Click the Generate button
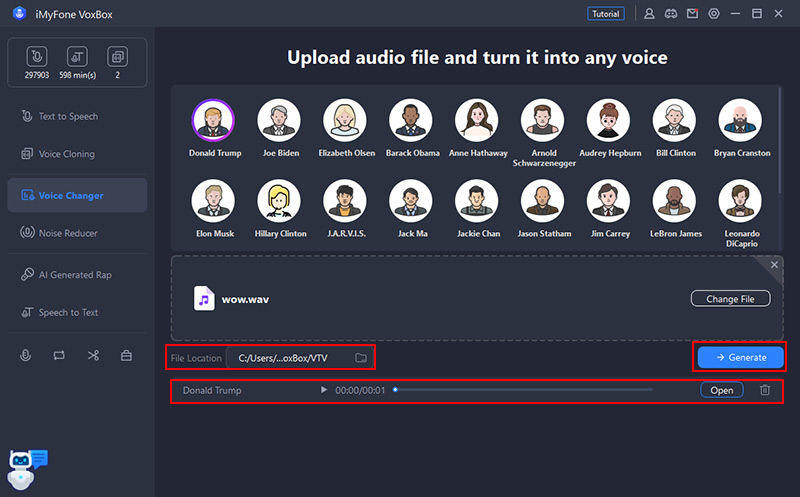Viewport: 800px width, 497px height. point(740,358)
